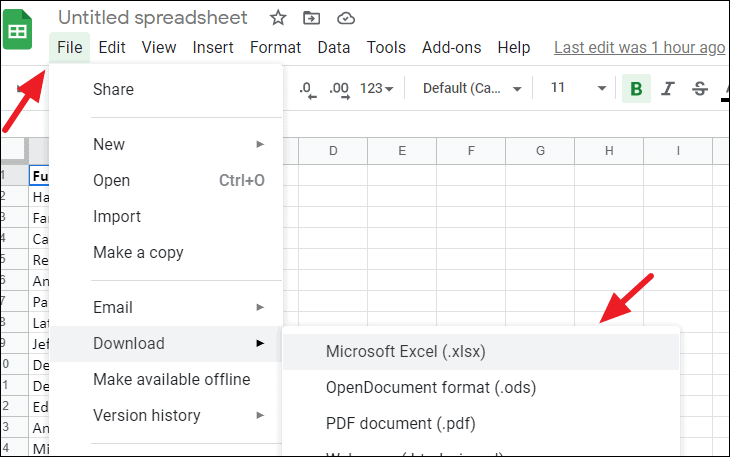The width and height of the screenshot is (730, 457).
Task: Select column G header
Action: 539,151
